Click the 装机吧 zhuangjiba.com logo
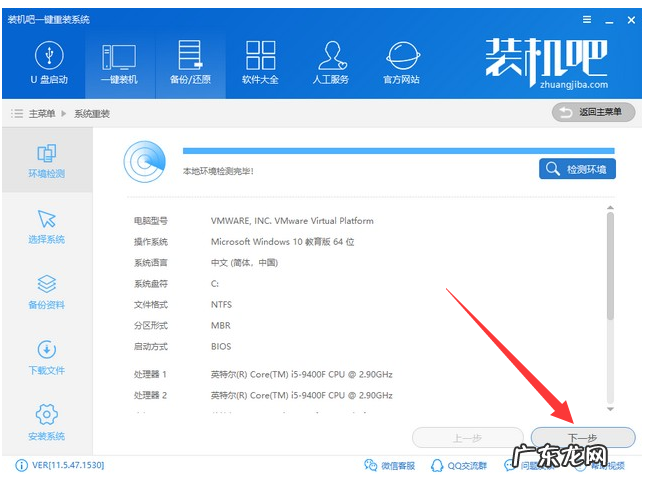The width and height of the screenshot is (646, 485). click(x=547, y=63)
